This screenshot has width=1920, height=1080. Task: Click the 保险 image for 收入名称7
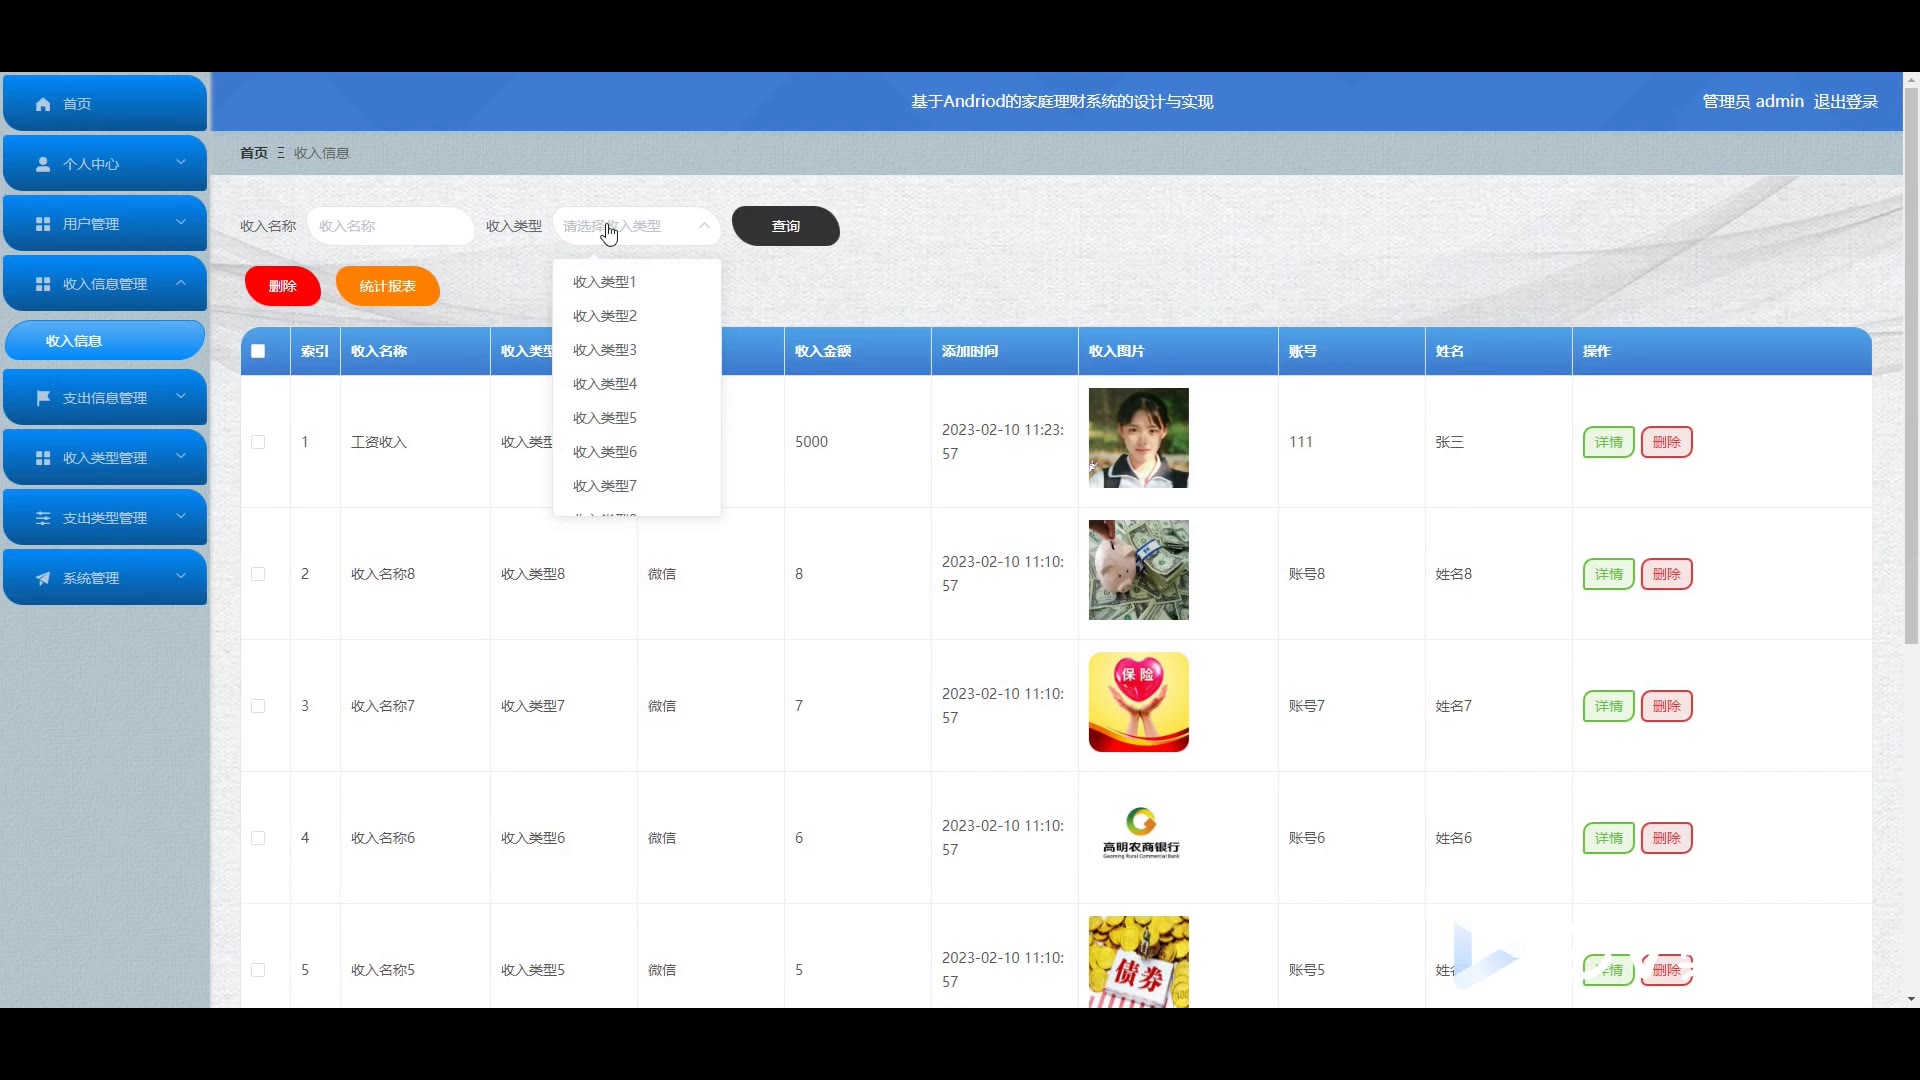pos(1139,702)
